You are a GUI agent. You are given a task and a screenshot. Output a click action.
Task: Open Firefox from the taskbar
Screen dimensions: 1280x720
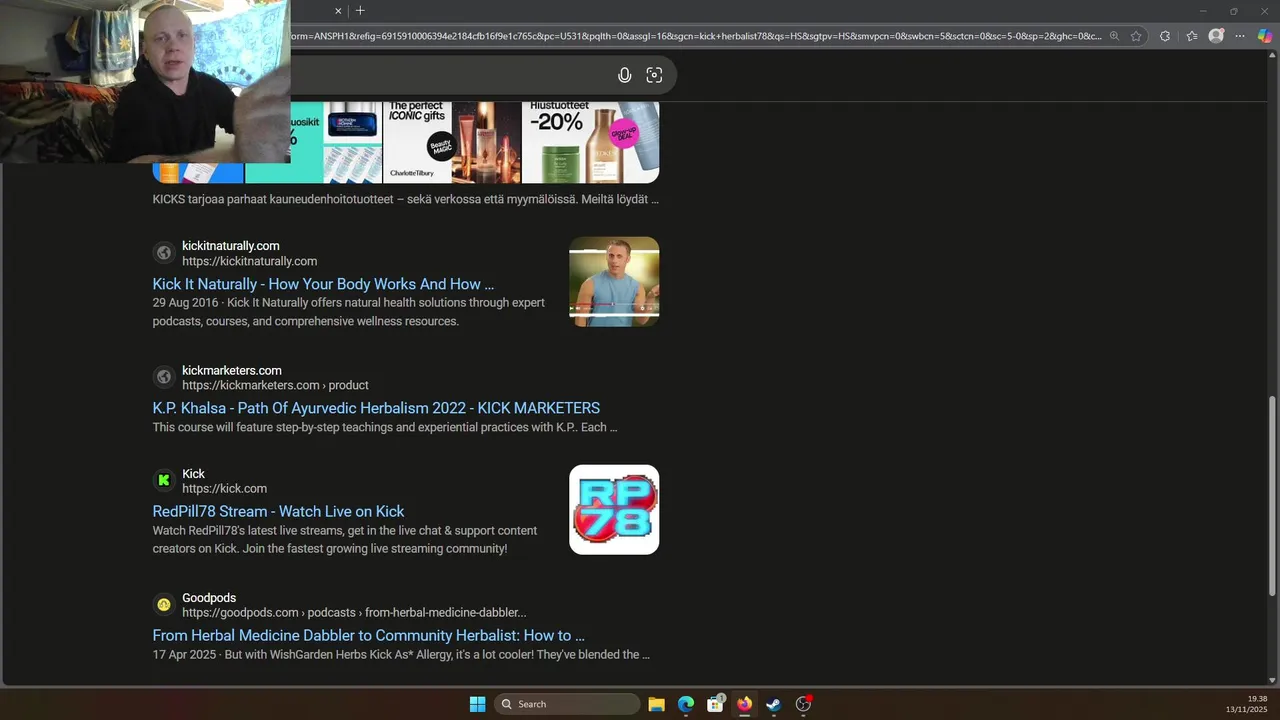(x=744, y=704)
